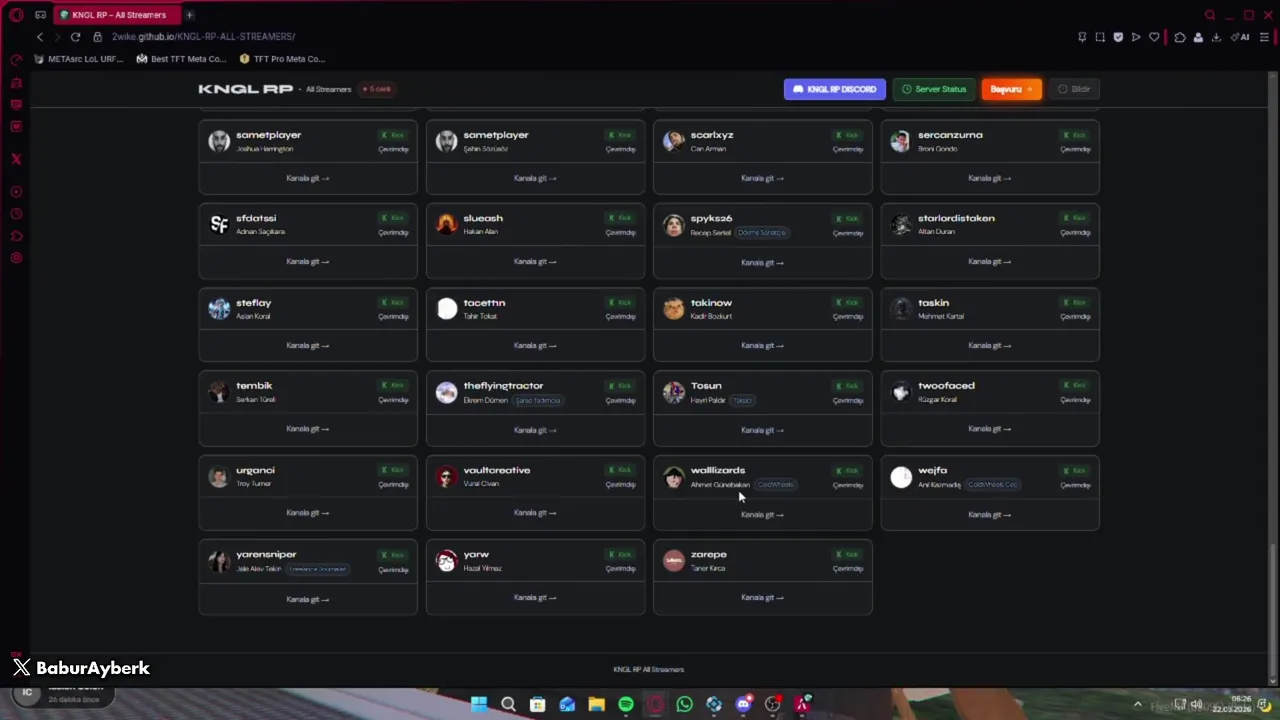Open Discord from the taskbar
This screenshot has height=720, width=1280.
pos(743,704)
